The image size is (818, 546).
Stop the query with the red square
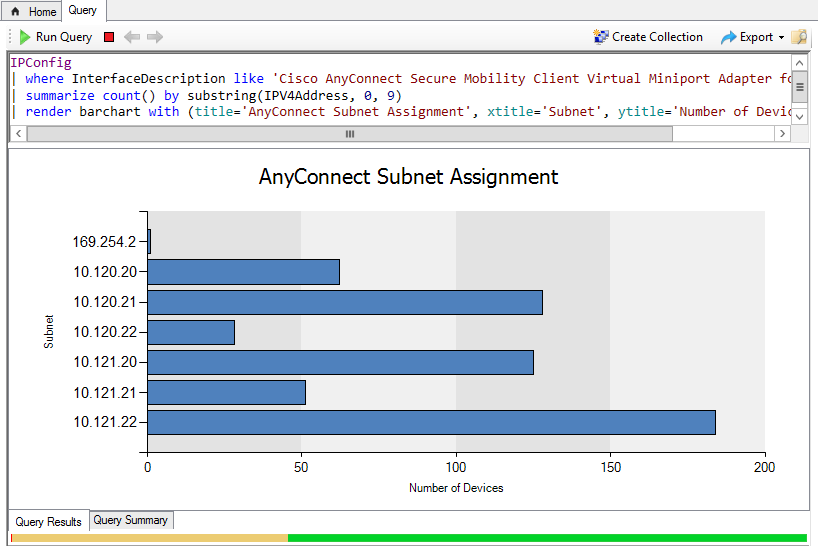coord(109,37)
